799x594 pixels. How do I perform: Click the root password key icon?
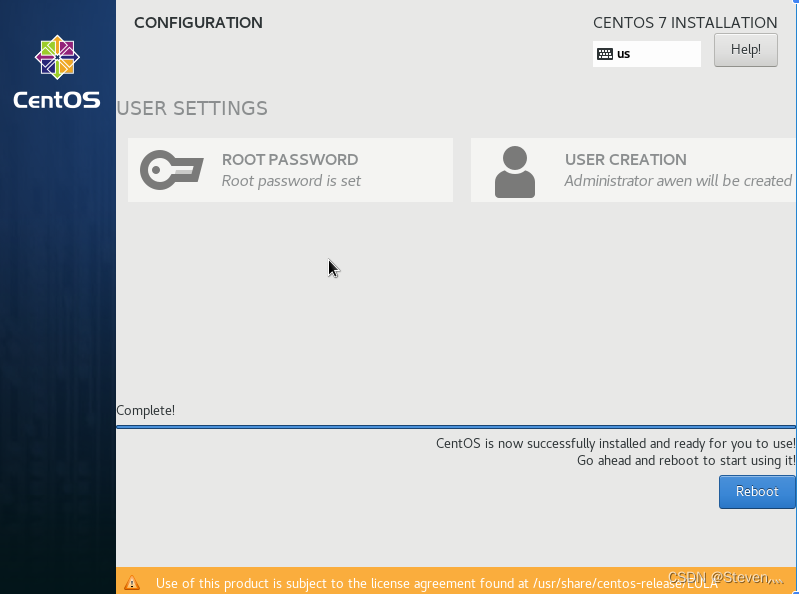[x=171, y=170]
